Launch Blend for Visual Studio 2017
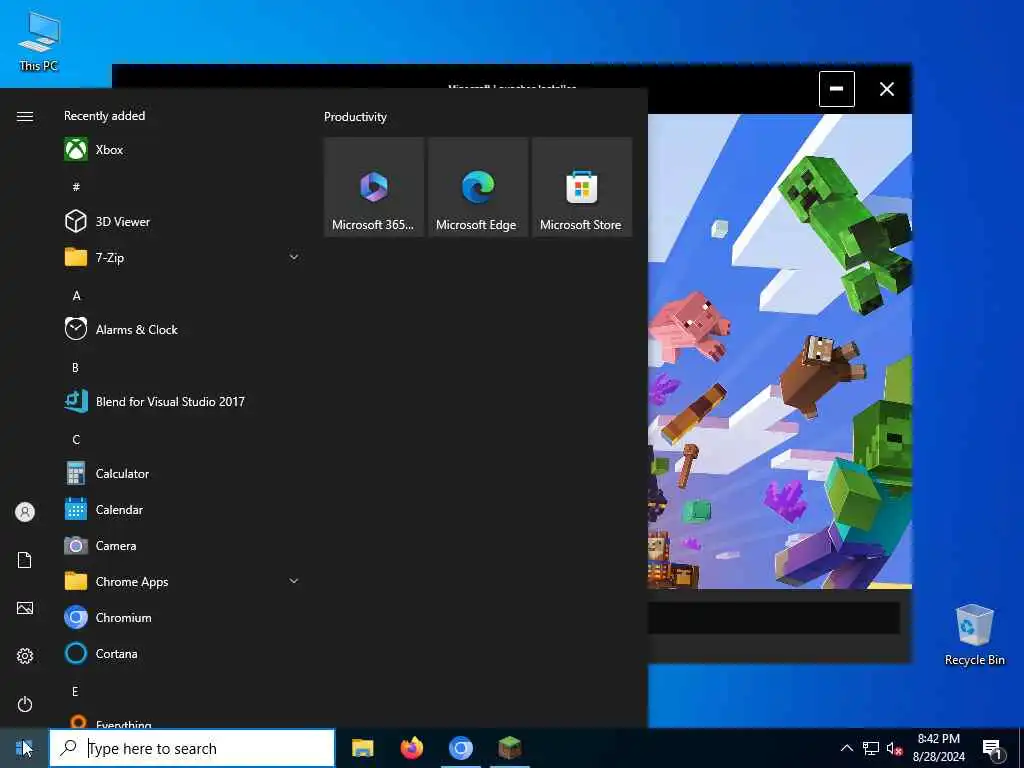This screenshot has width=1024, height=768. tap(182, 402)
